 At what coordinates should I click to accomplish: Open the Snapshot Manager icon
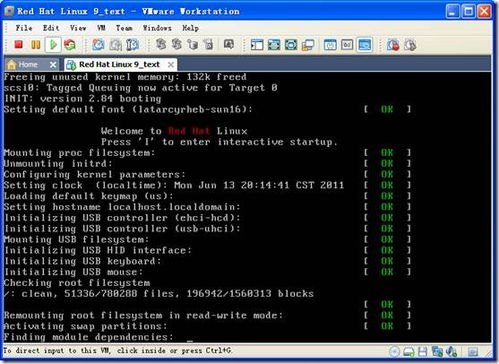(x=133, y=44)
